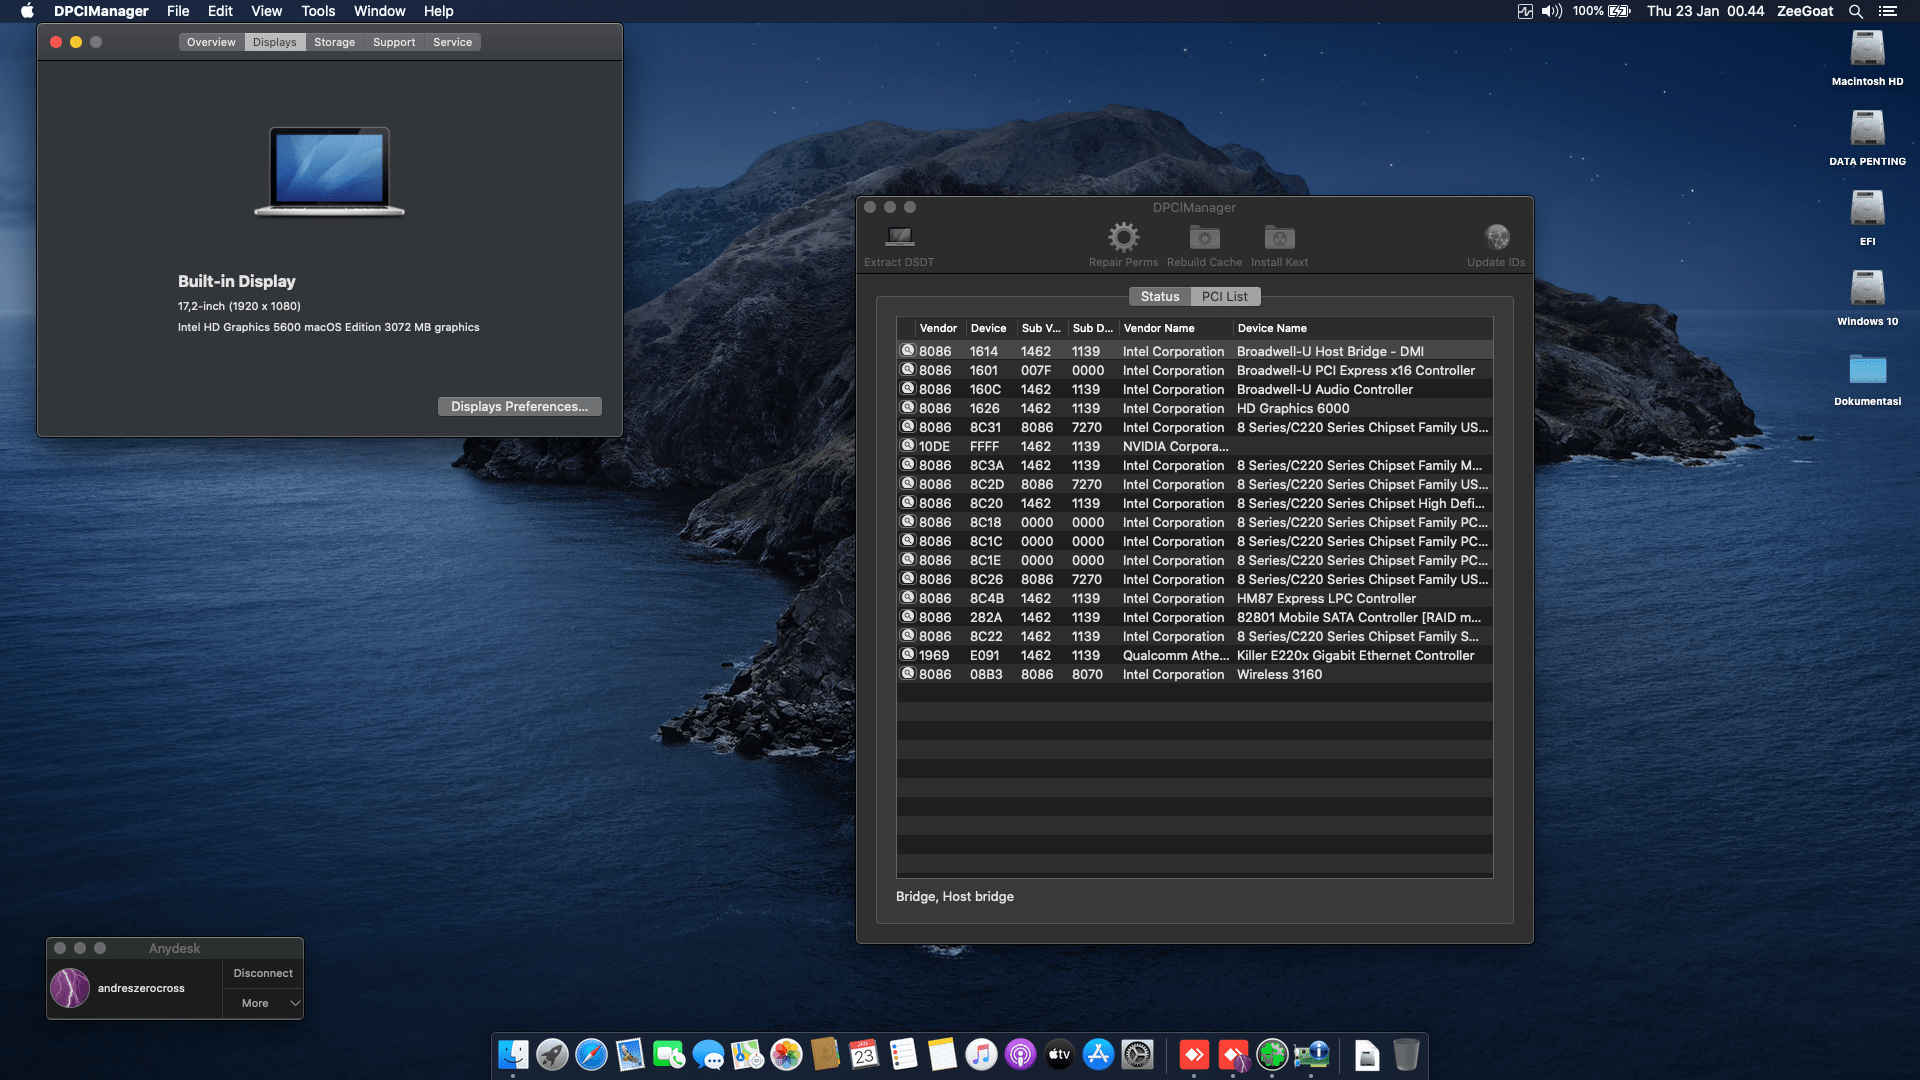
Task: Select the NVIDIA Corporation row
Action: 1195,446
